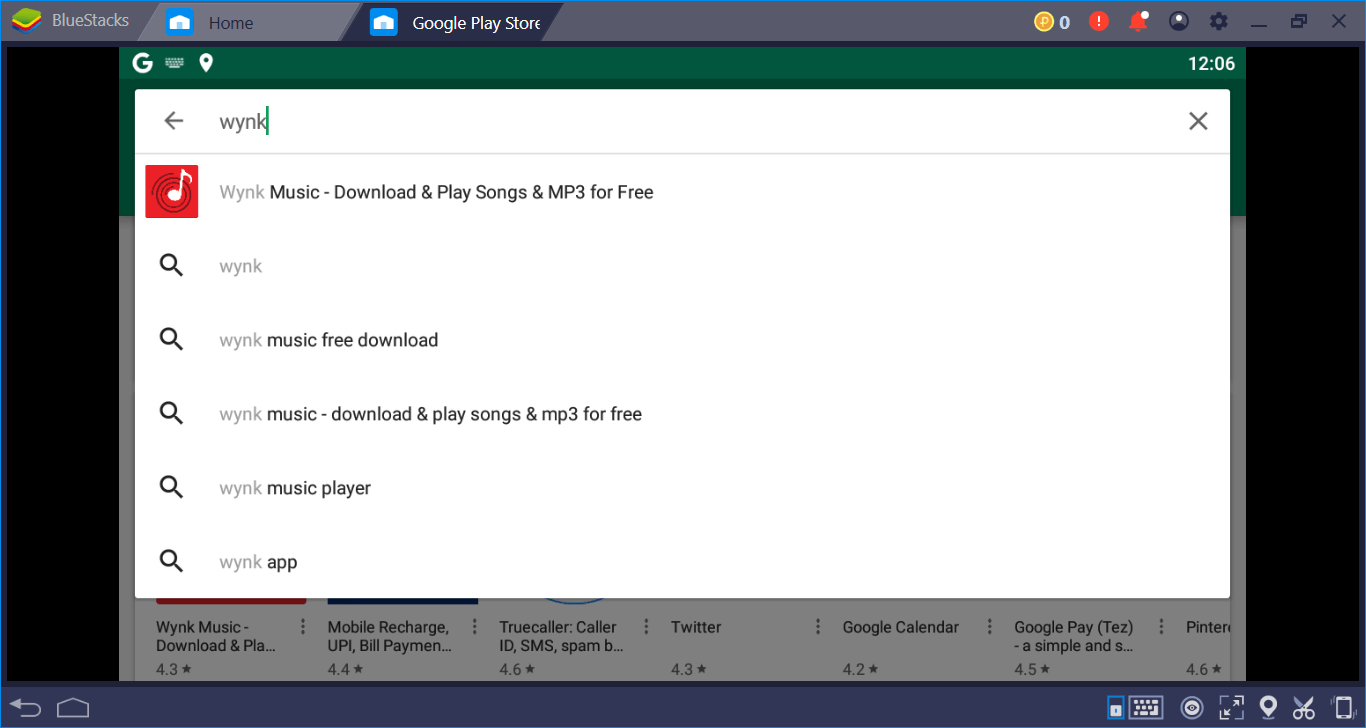Click the shake device icon

point(1343,708)
